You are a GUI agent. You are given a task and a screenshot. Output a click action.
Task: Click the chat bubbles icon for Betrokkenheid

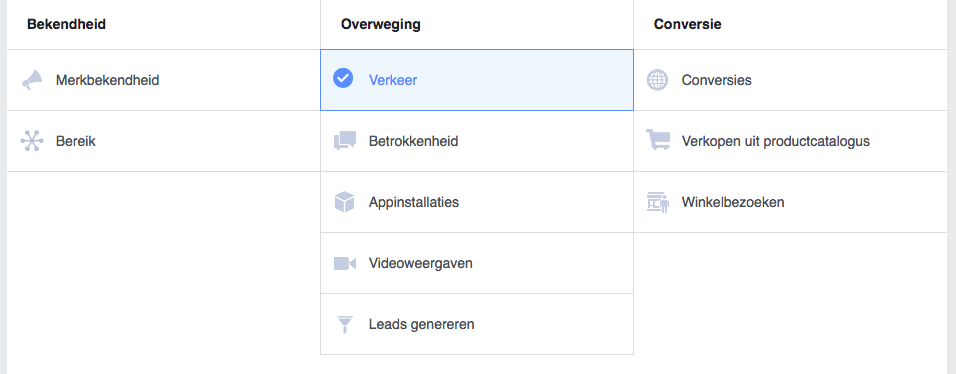click(344, 141)
